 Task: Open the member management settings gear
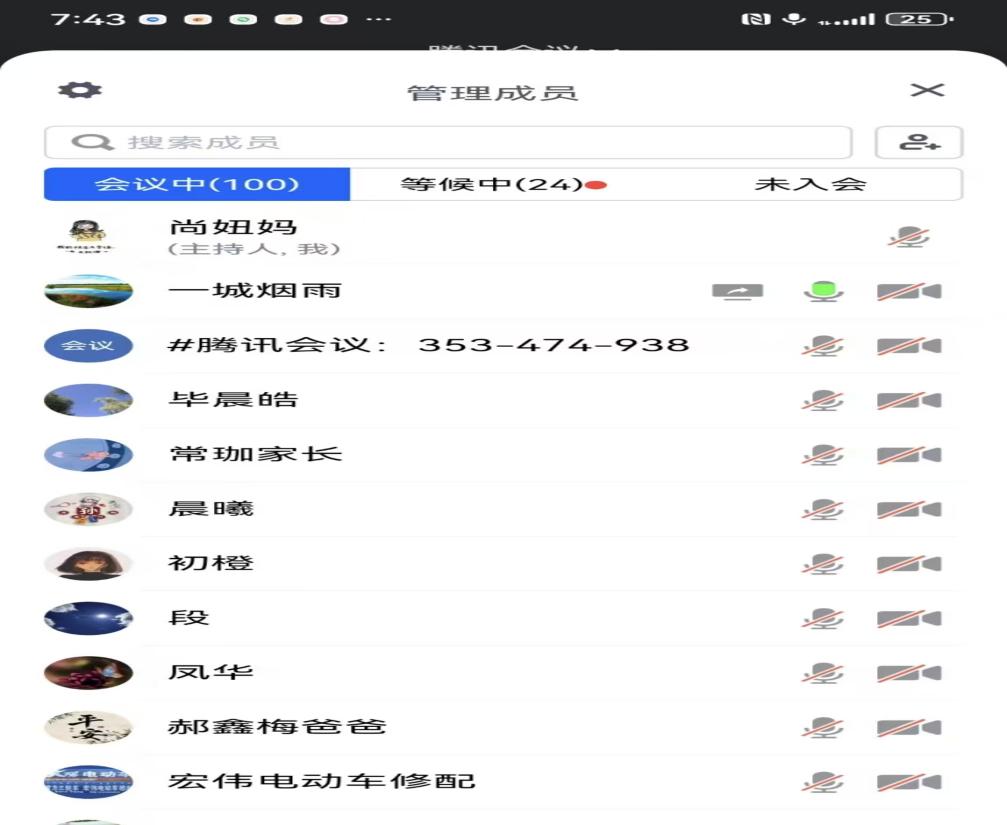(80, 90)
